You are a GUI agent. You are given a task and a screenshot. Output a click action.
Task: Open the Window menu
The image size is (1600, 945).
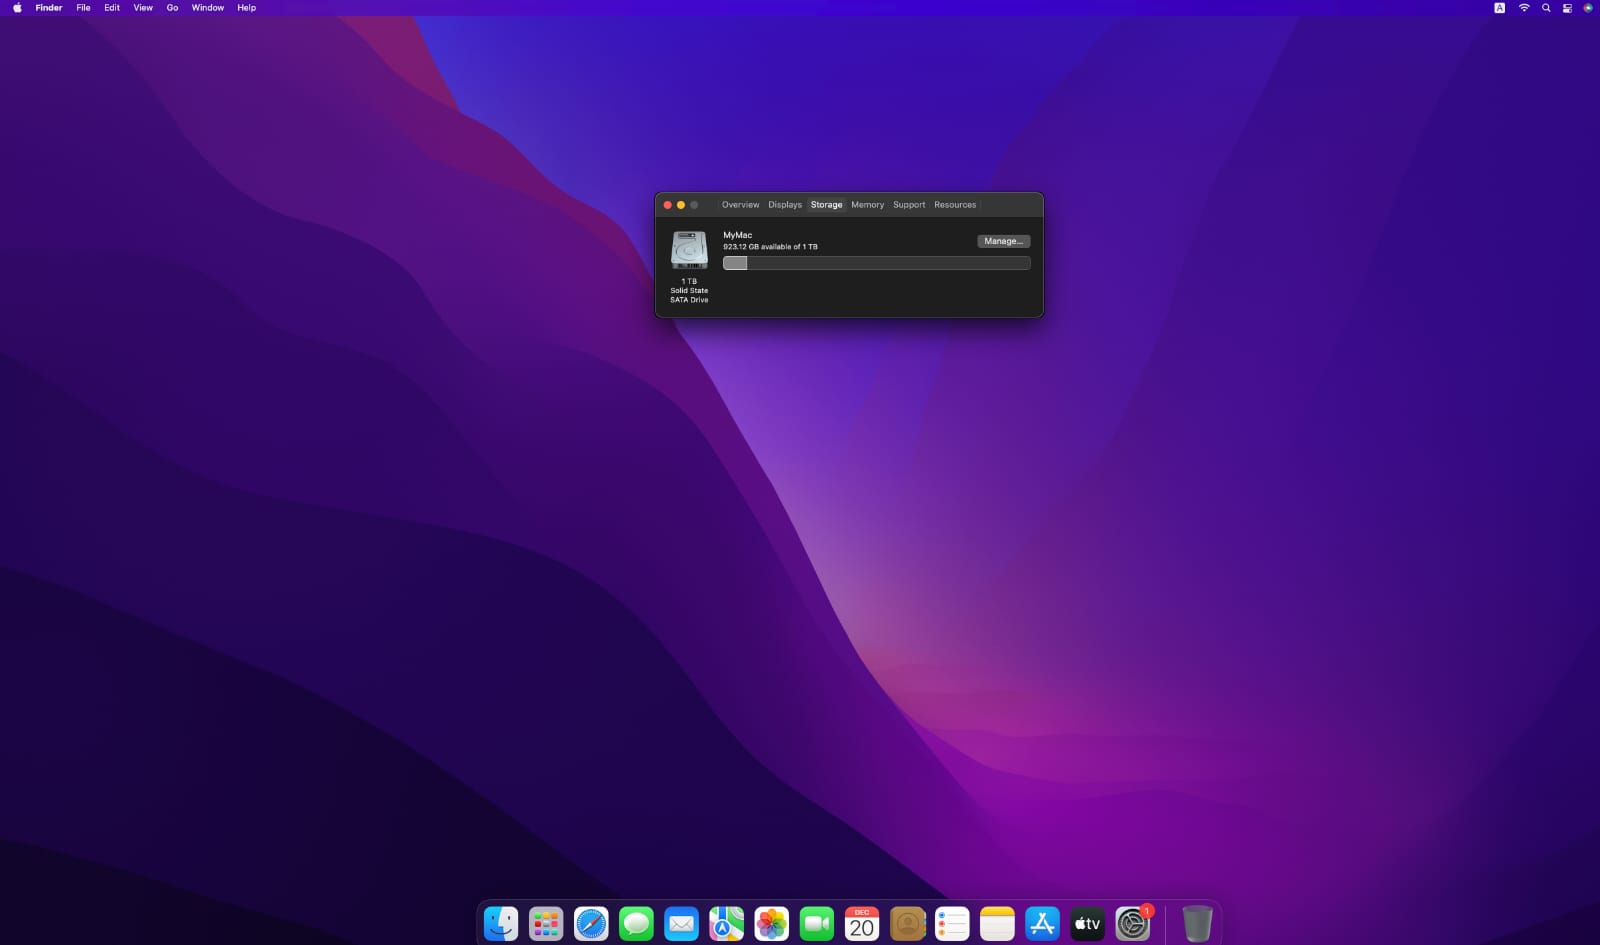click(x=208, y=8)
